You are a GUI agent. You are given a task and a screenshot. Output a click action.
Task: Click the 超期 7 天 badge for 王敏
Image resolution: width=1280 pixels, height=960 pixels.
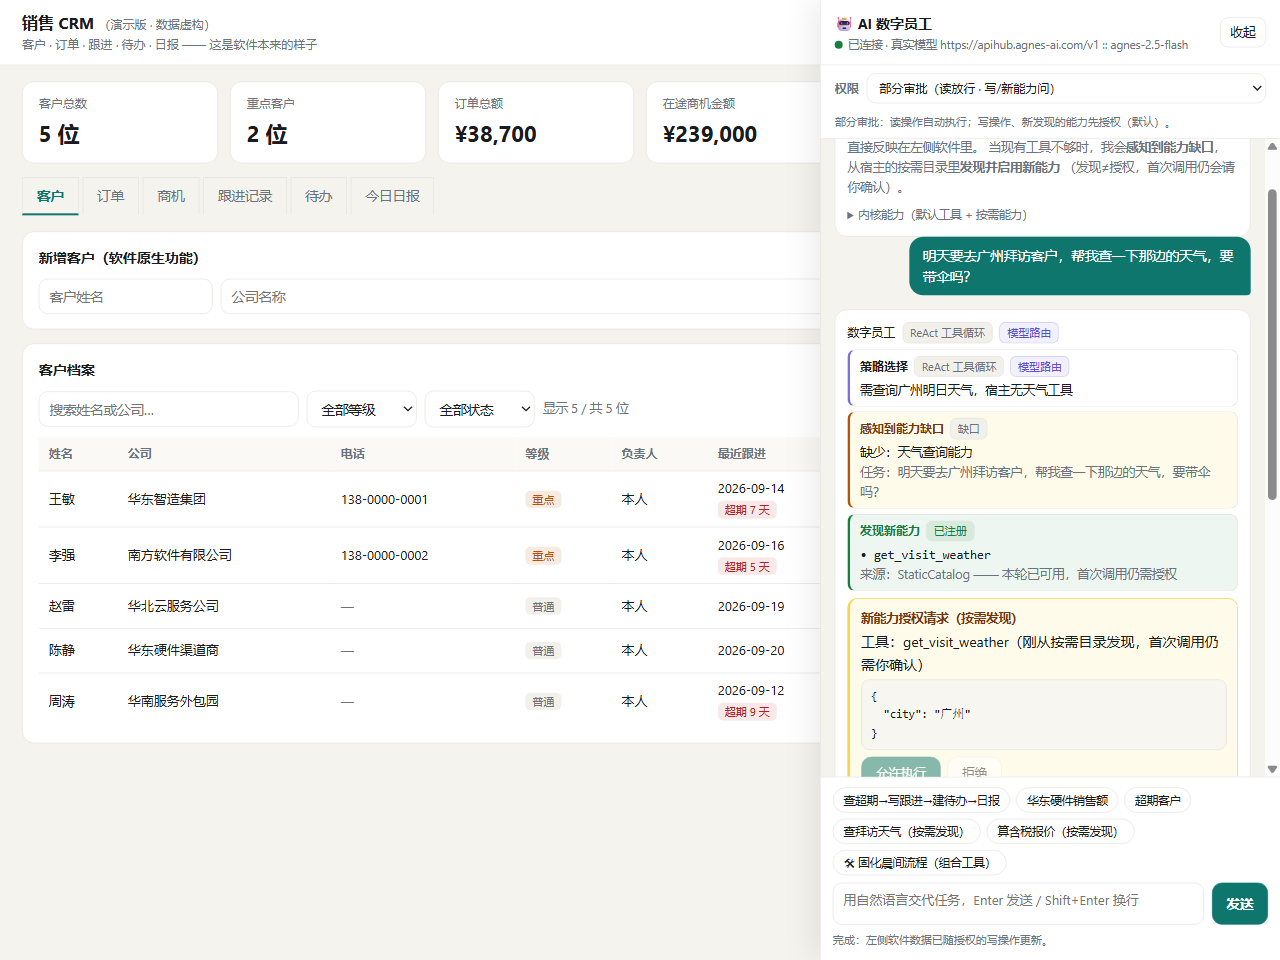(x=747, y=510)
